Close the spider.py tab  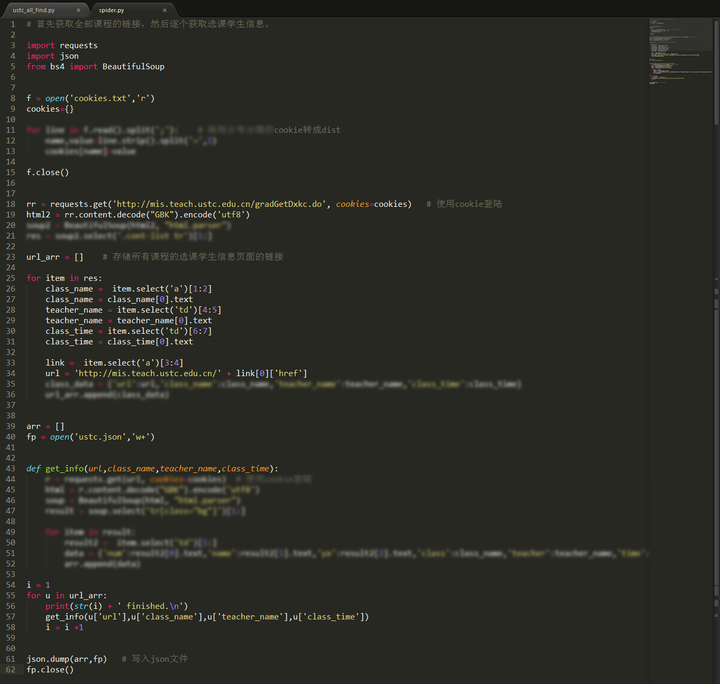click(x=165, y=10)
